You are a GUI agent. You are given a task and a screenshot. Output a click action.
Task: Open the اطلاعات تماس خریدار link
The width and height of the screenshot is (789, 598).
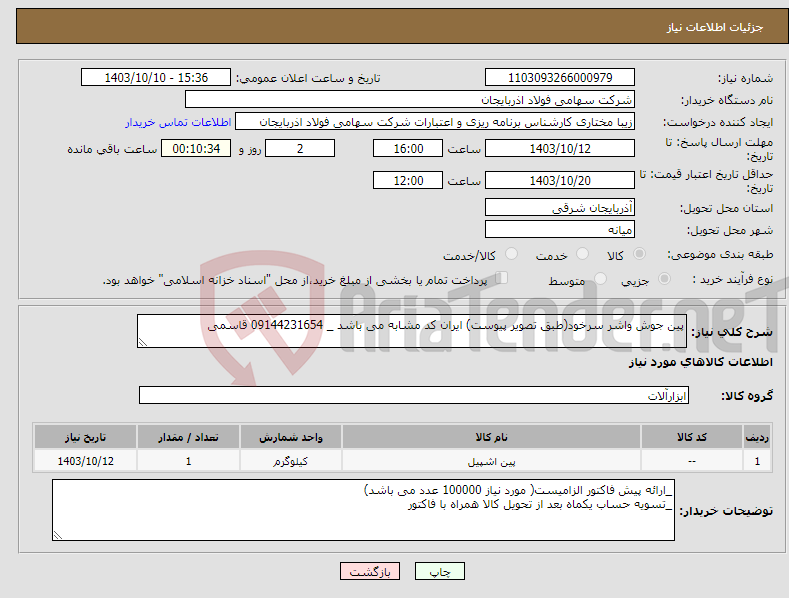click(x=178, y=122)
